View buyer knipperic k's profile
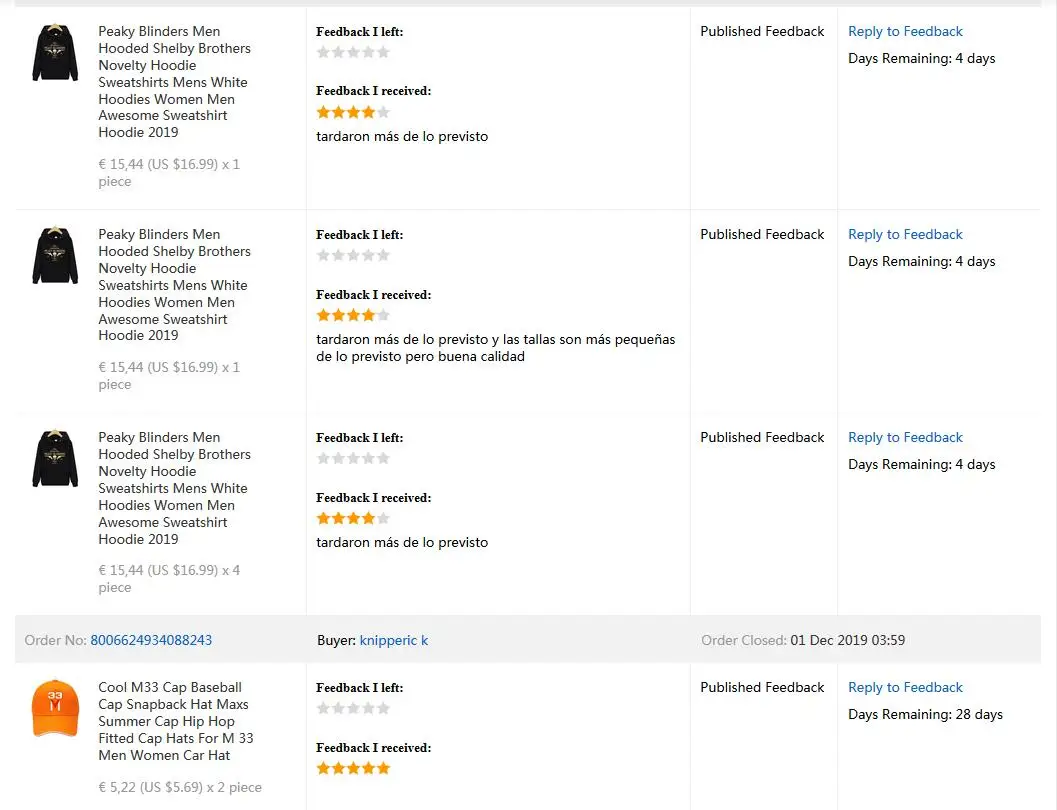 point(394,640)
